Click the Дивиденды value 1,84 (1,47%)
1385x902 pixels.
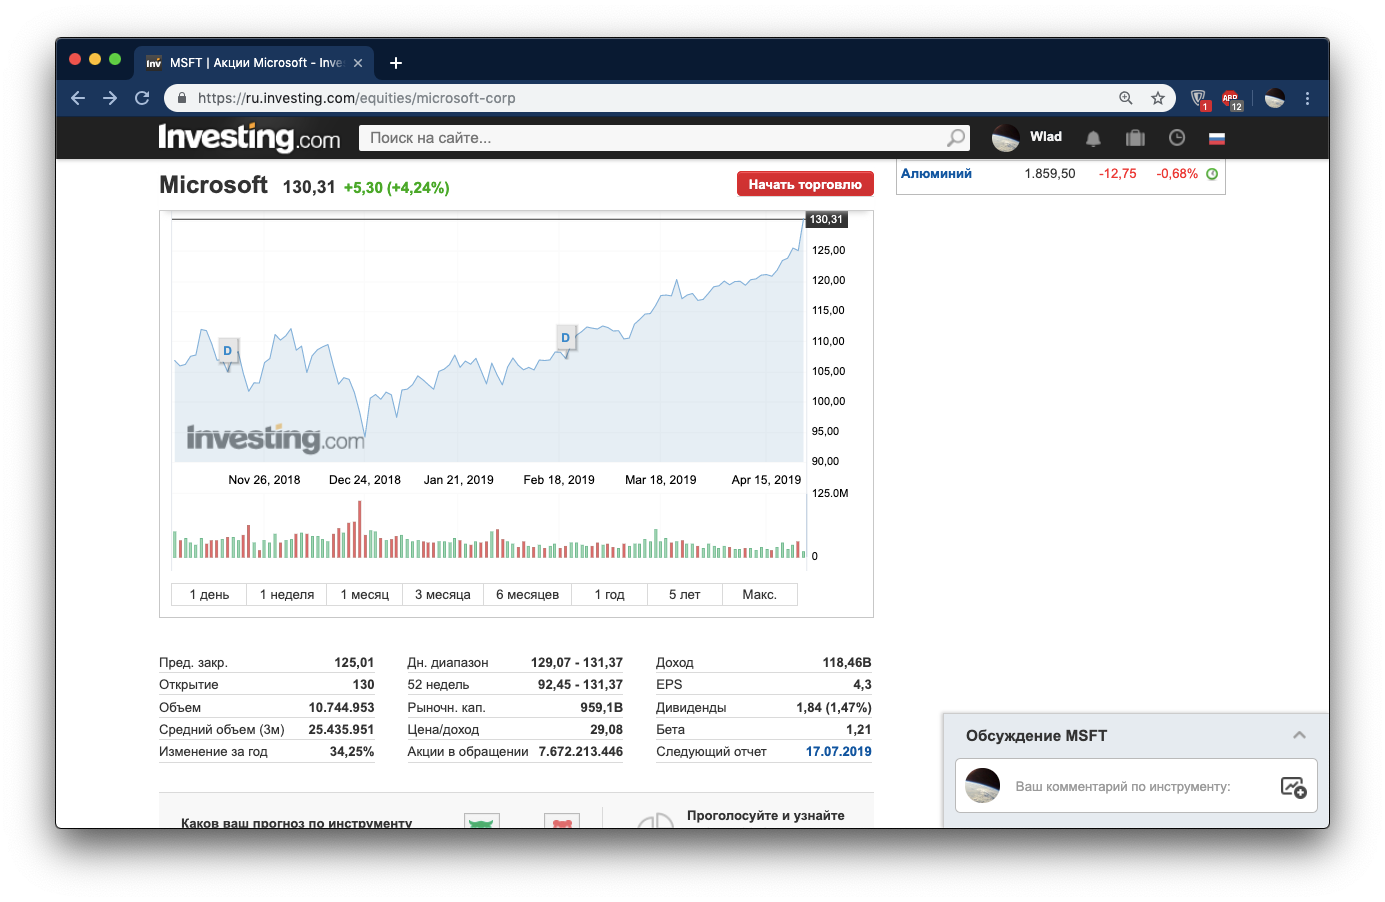(x=834, y=707)
